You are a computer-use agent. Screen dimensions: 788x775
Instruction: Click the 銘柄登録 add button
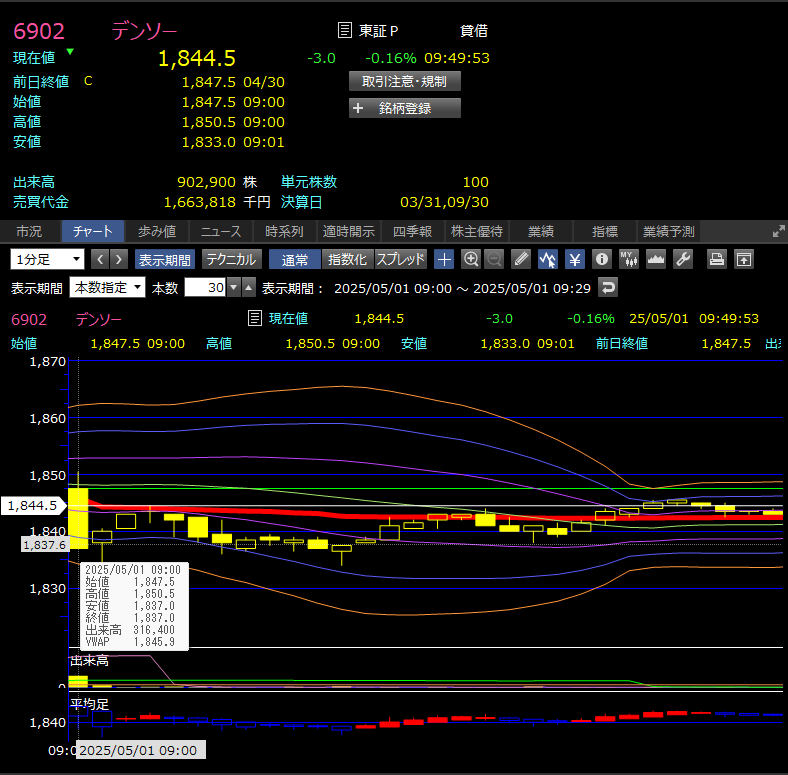coord(405,108)
